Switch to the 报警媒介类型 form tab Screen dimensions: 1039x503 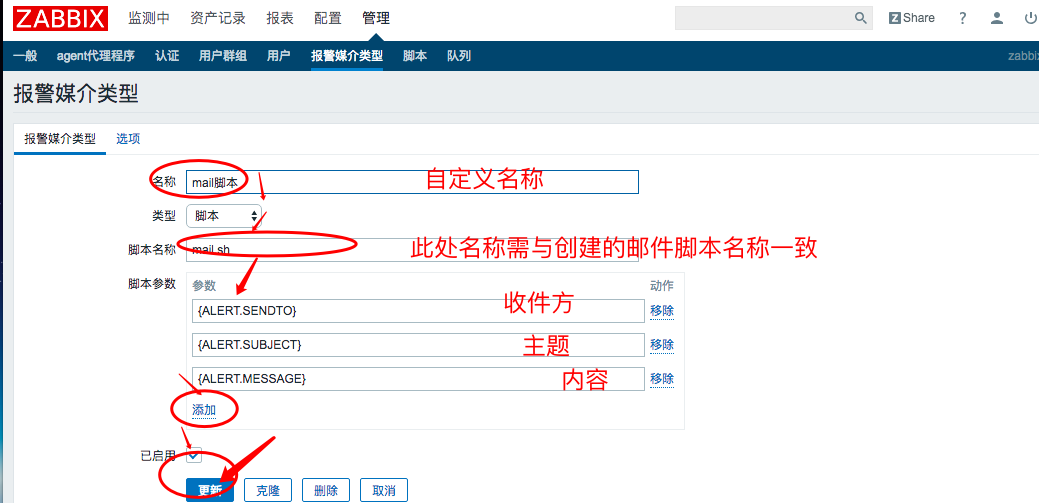(x=60, y=139)
